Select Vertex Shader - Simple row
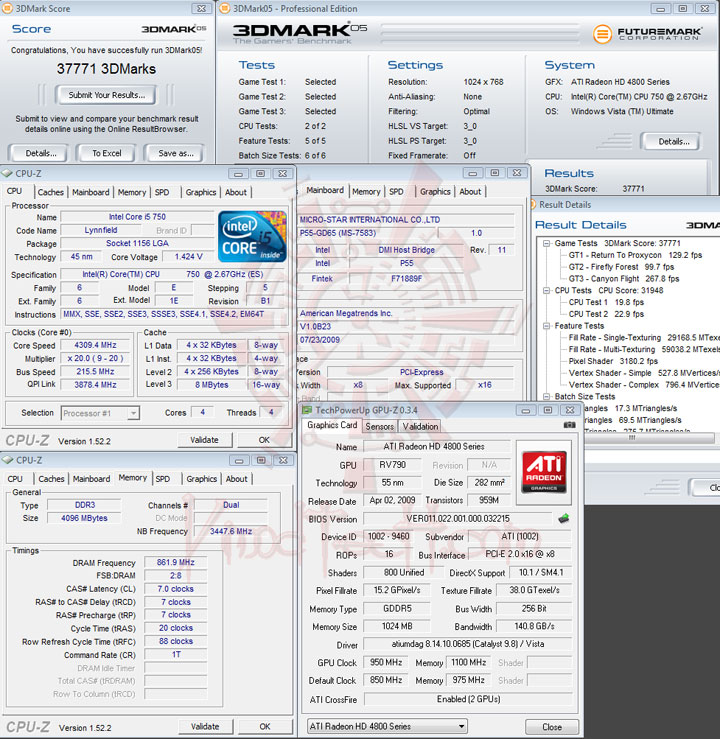720x739 pixels. point(644,373)
